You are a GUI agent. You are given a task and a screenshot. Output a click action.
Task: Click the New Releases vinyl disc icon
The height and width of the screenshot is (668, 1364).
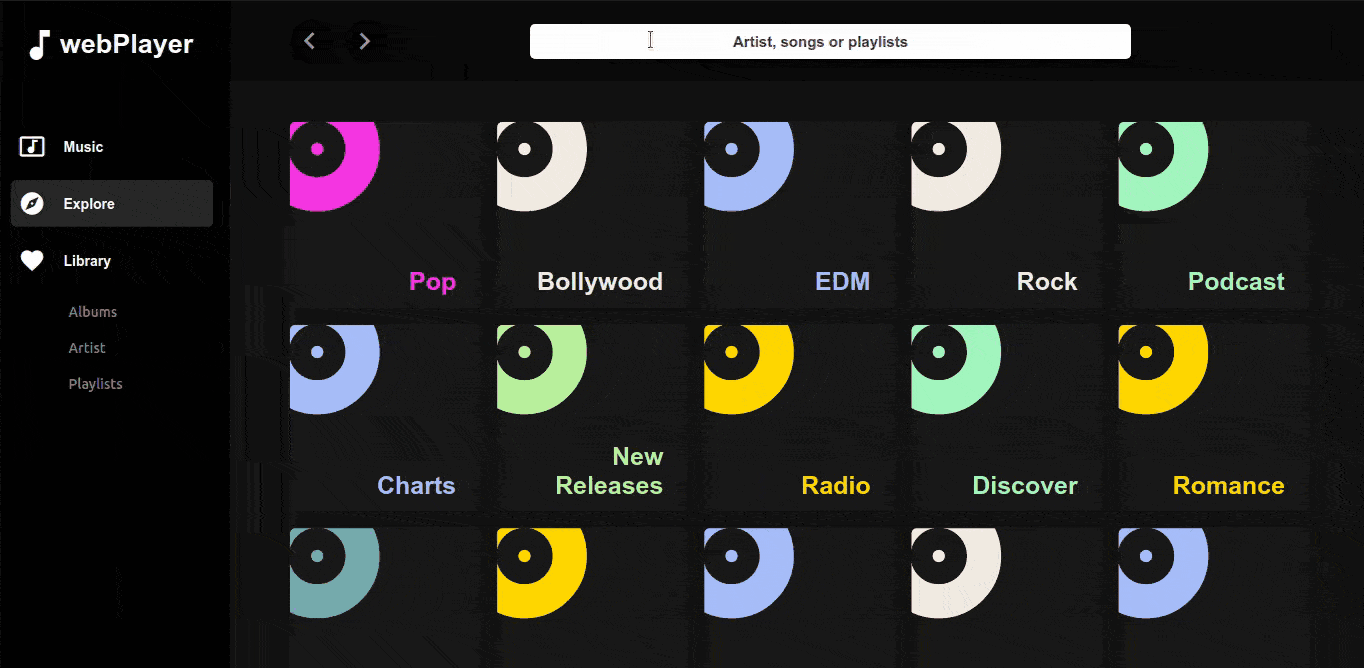(x=541, y=369)
